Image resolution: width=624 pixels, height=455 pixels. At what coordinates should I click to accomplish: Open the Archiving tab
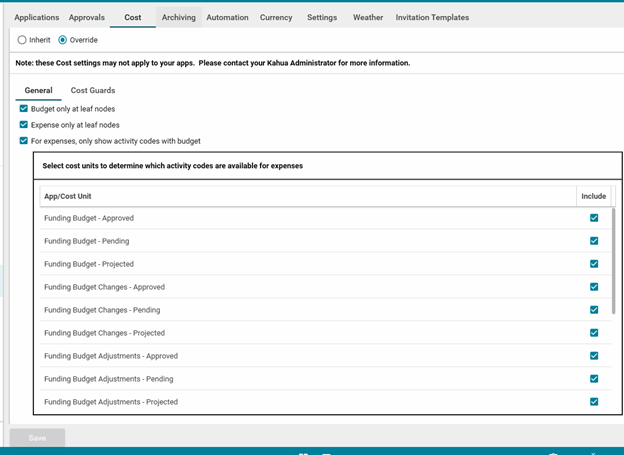click(x=179, y=18)
